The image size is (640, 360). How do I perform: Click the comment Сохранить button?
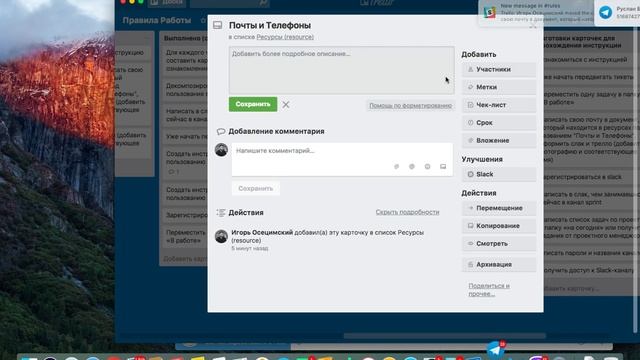click(256, 189)
